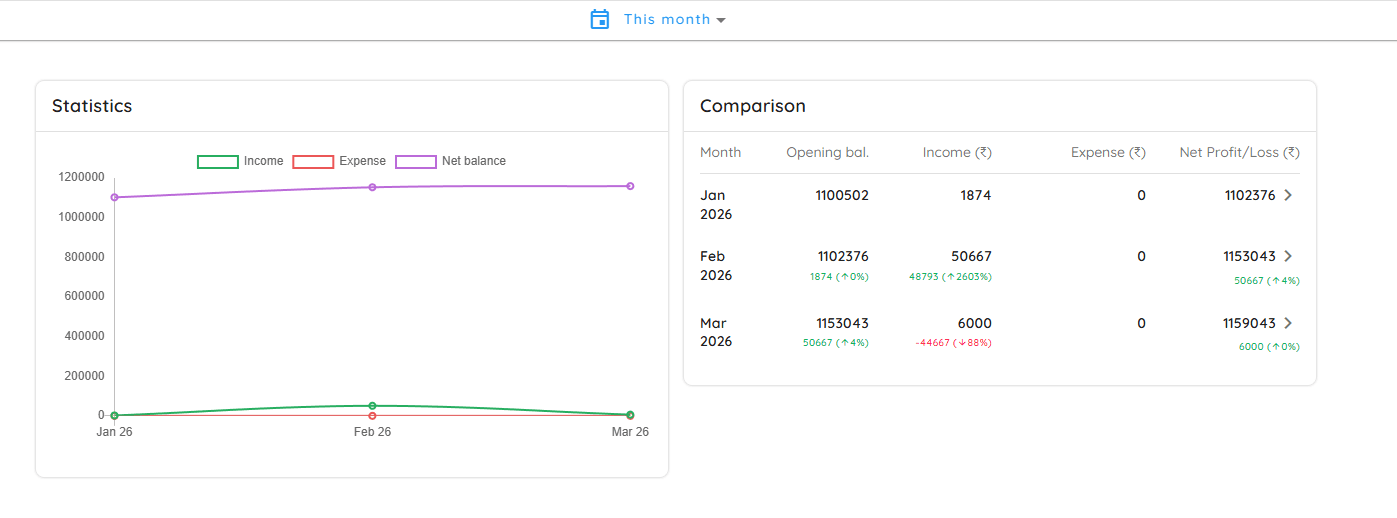The image size is (1397, 518).
Task: Expand the Mar 2026 row chevron
Action: coord(1288,323)
